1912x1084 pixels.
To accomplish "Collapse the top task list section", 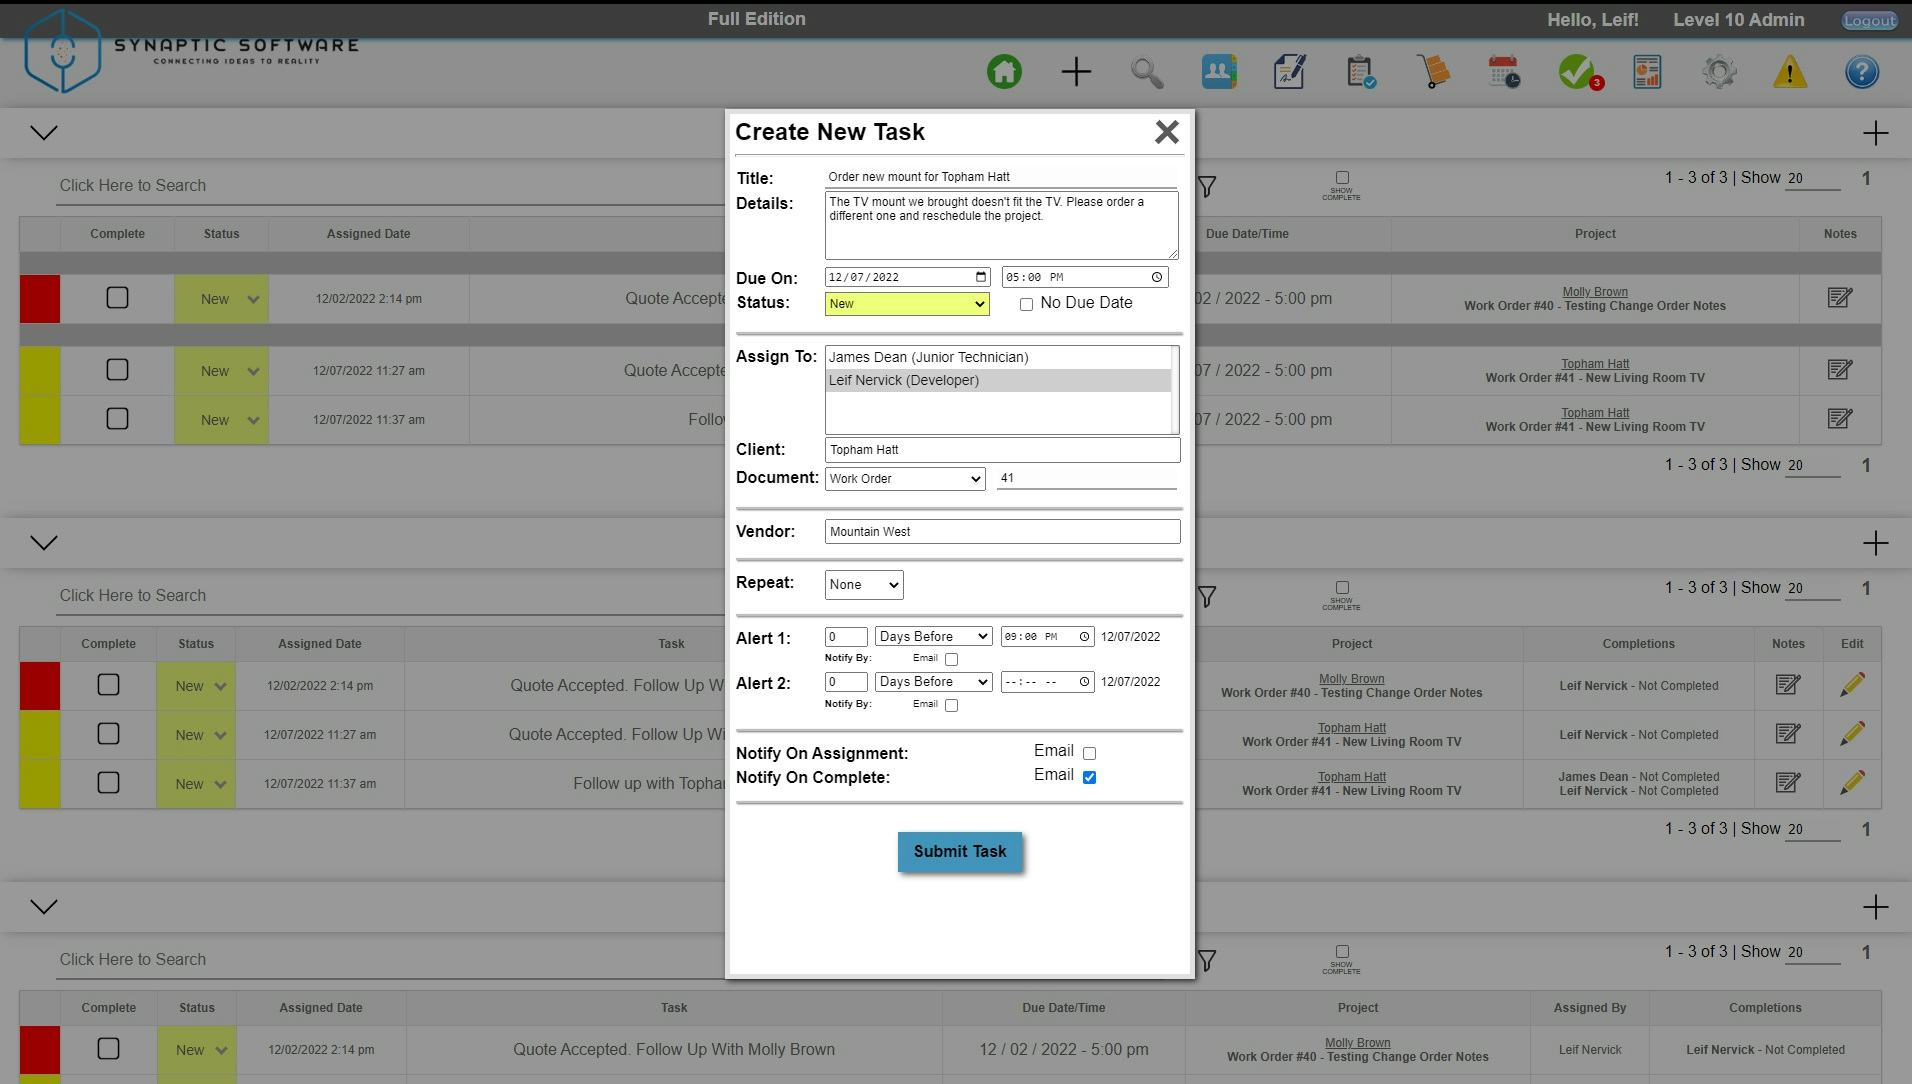I will 42,131.
